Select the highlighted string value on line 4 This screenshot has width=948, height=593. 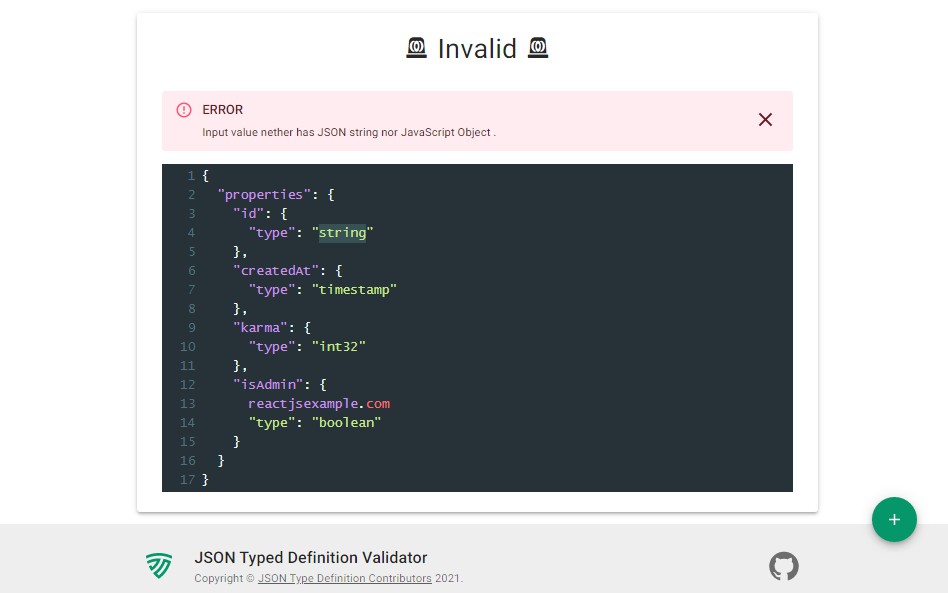pos(342,232)
